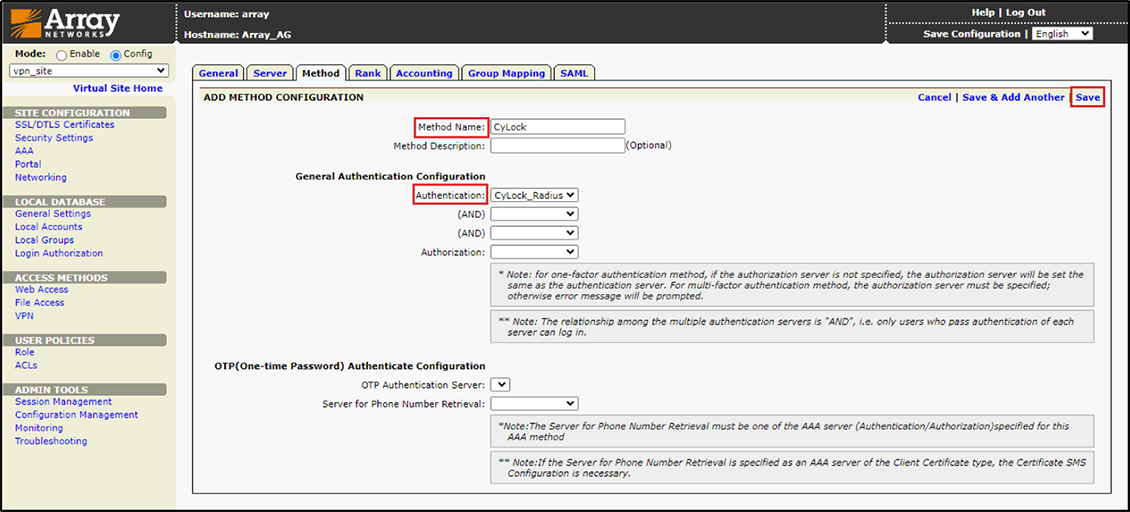Viewport: 1130px width, 512px height.
Task: Cancel the method configuration
Action: tap(934, 97)
